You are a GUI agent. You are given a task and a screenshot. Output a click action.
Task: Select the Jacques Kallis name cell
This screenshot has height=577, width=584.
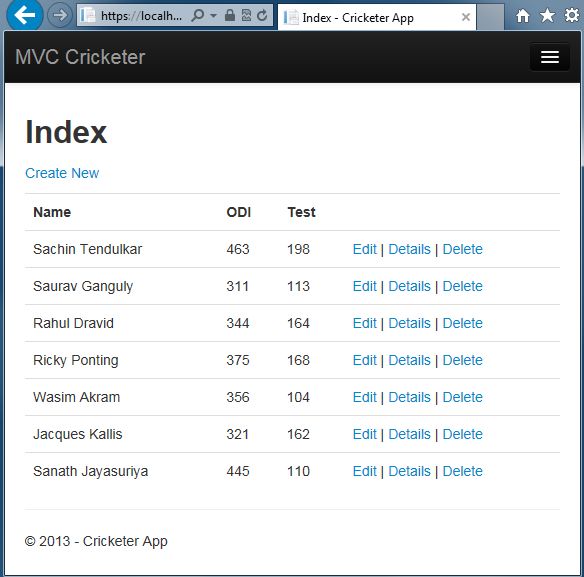pos(77,434)
